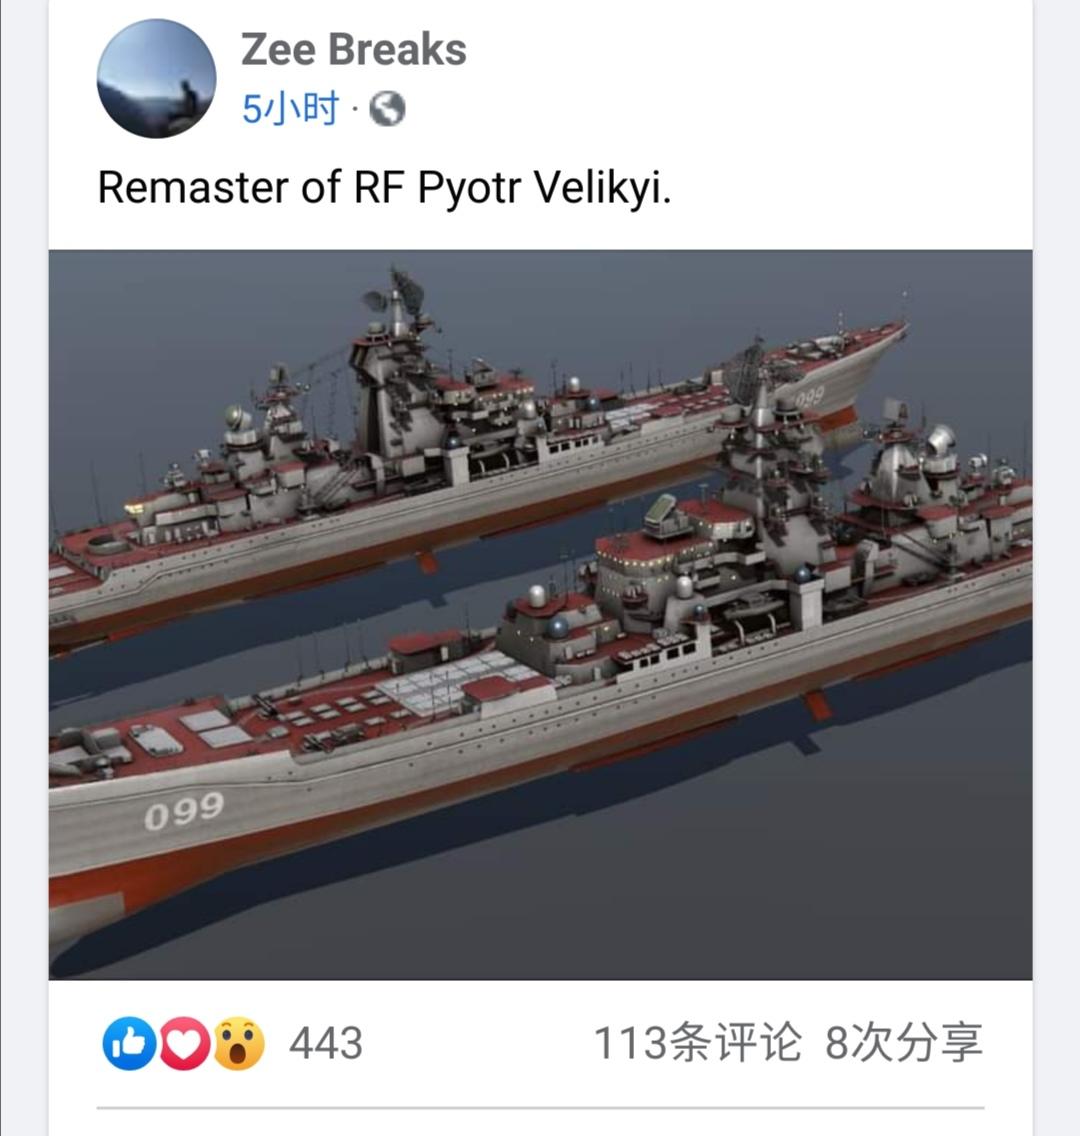
Task: Open the 5小时 post timestamp
Action: [290, 109]
